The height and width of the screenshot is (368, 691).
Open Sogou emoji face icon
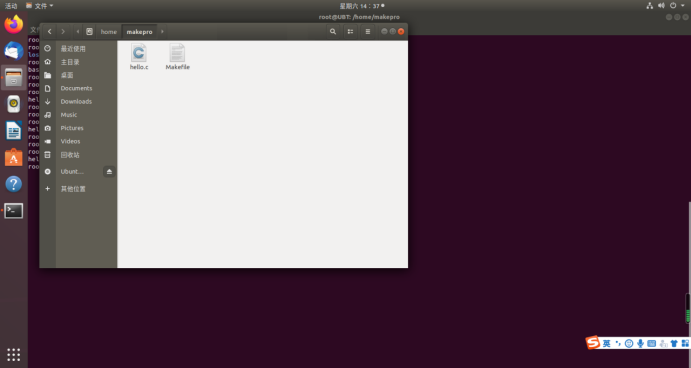tap(629, 343)
